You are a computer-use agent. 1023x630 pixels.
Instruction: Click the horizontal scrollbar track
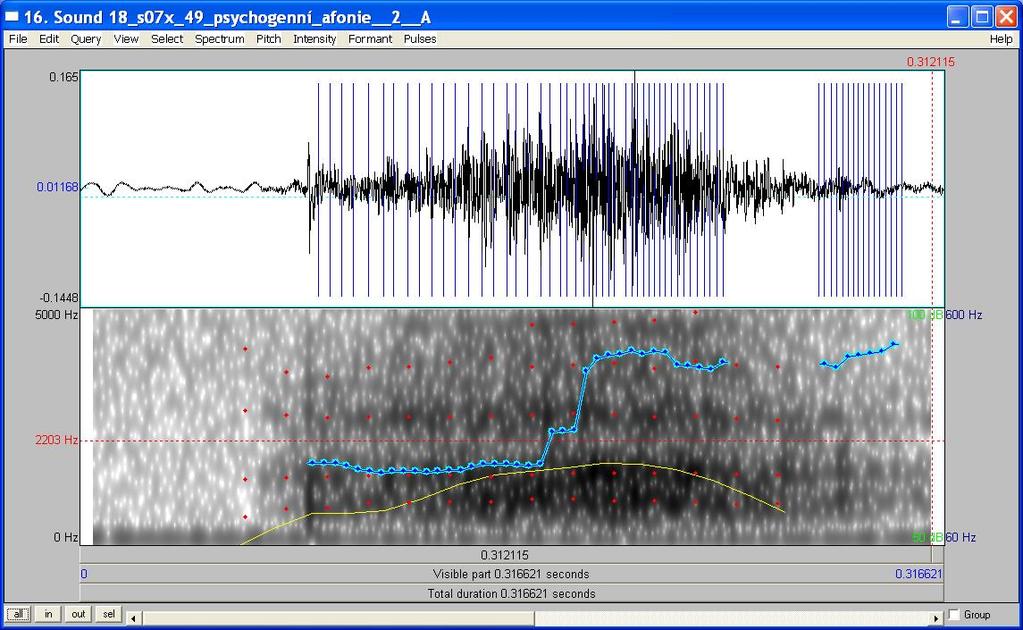[x=732, y=618]
